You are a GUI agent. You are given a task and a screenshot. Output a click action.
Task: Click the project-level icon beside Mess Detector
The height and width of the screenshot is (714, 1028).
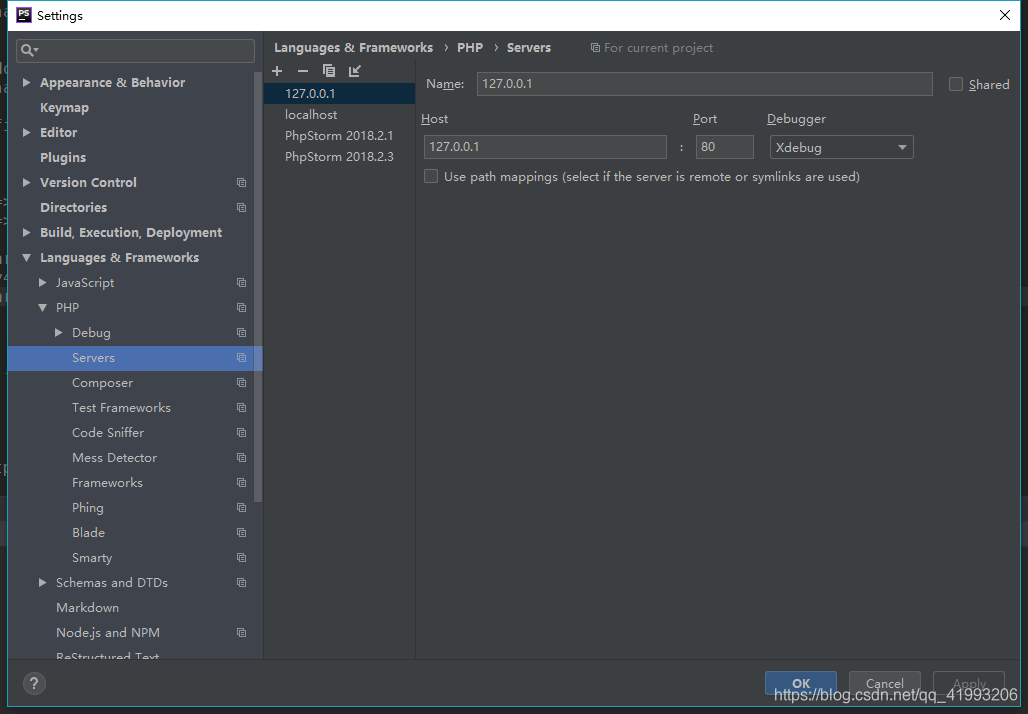click(x=241, y=458)
